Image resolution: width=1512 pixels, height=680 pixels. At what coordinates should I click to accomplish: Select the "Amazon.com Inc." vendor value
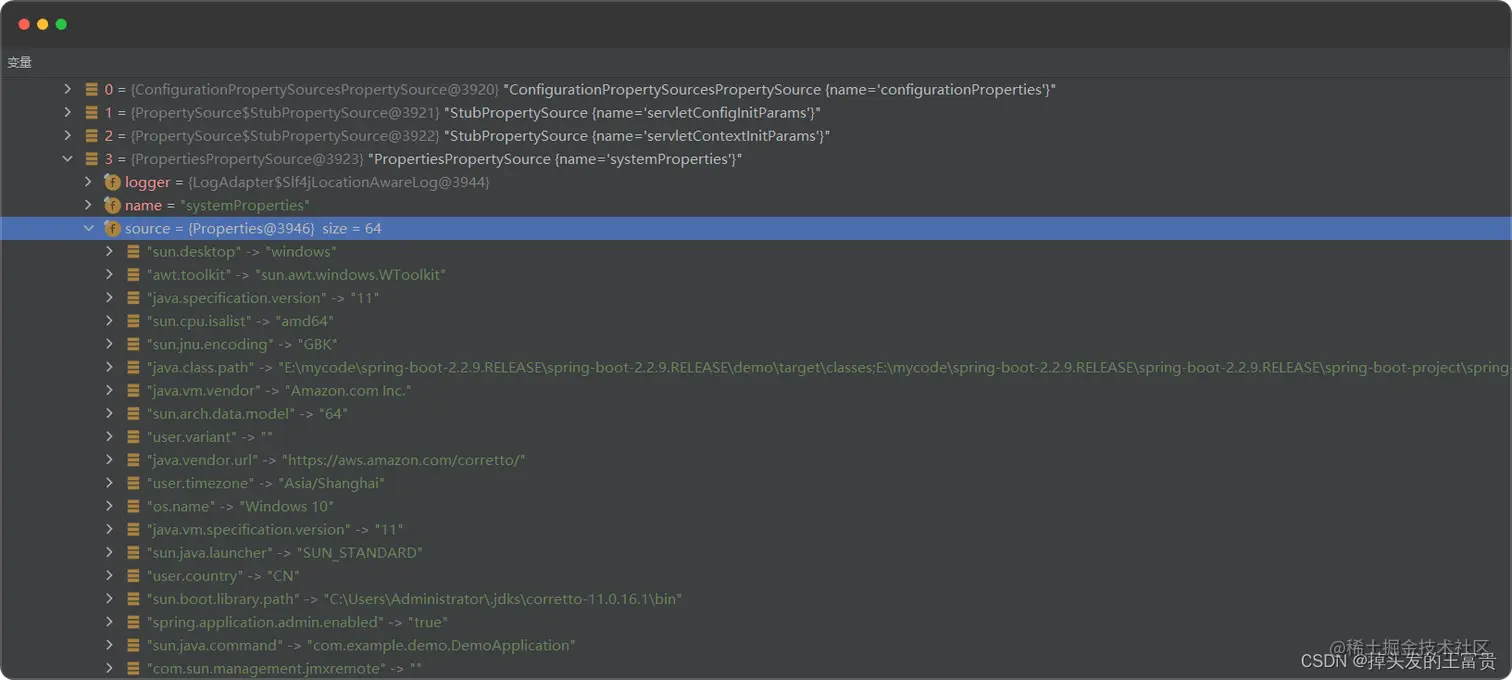tap(348, 390)
